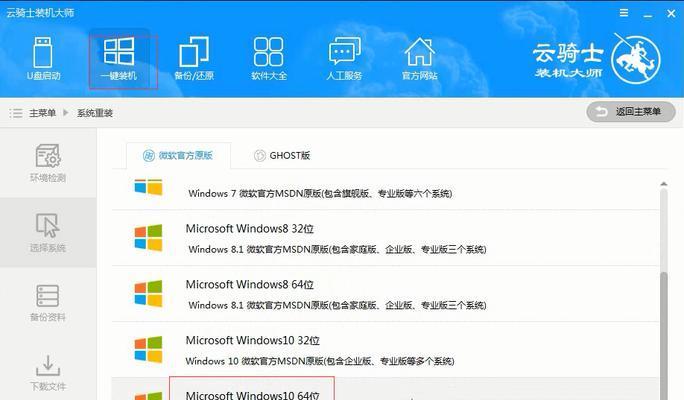Click the 系统重装 breadcrumb

coord(95,113)
